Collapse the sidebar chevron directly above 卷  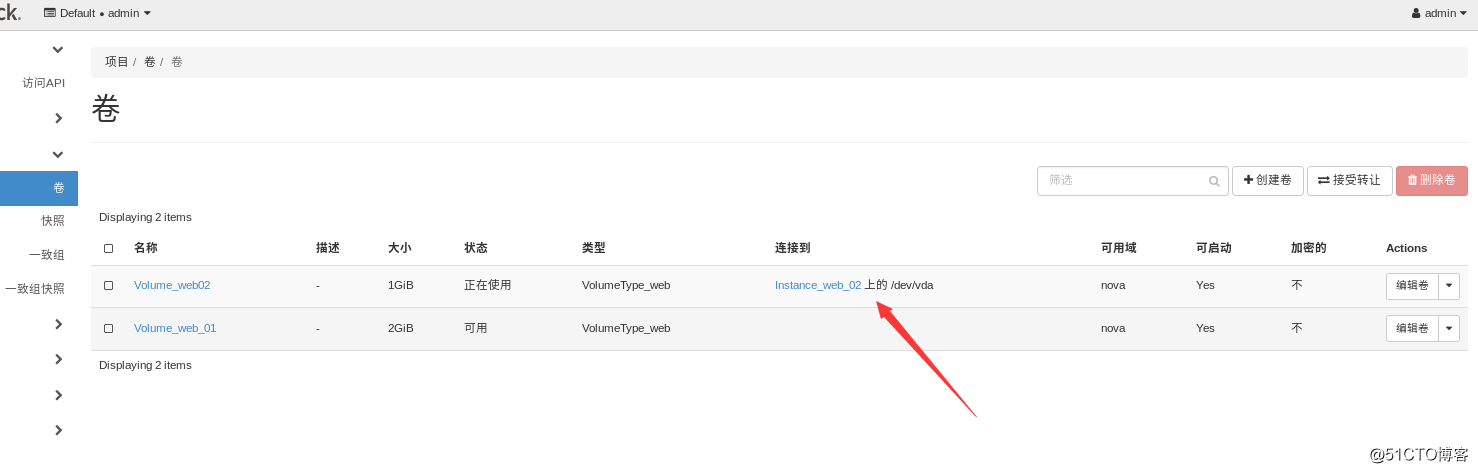point(58,154)
